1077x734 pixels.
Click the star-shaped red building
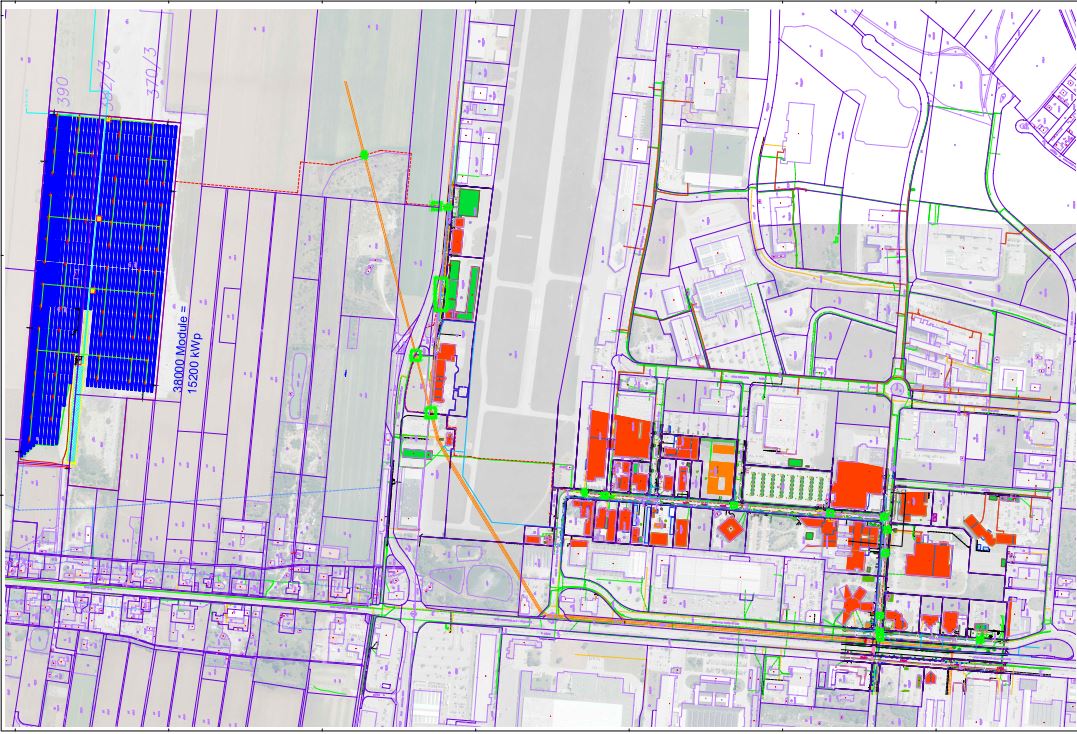pyautogui.click(x=854, y=604)
